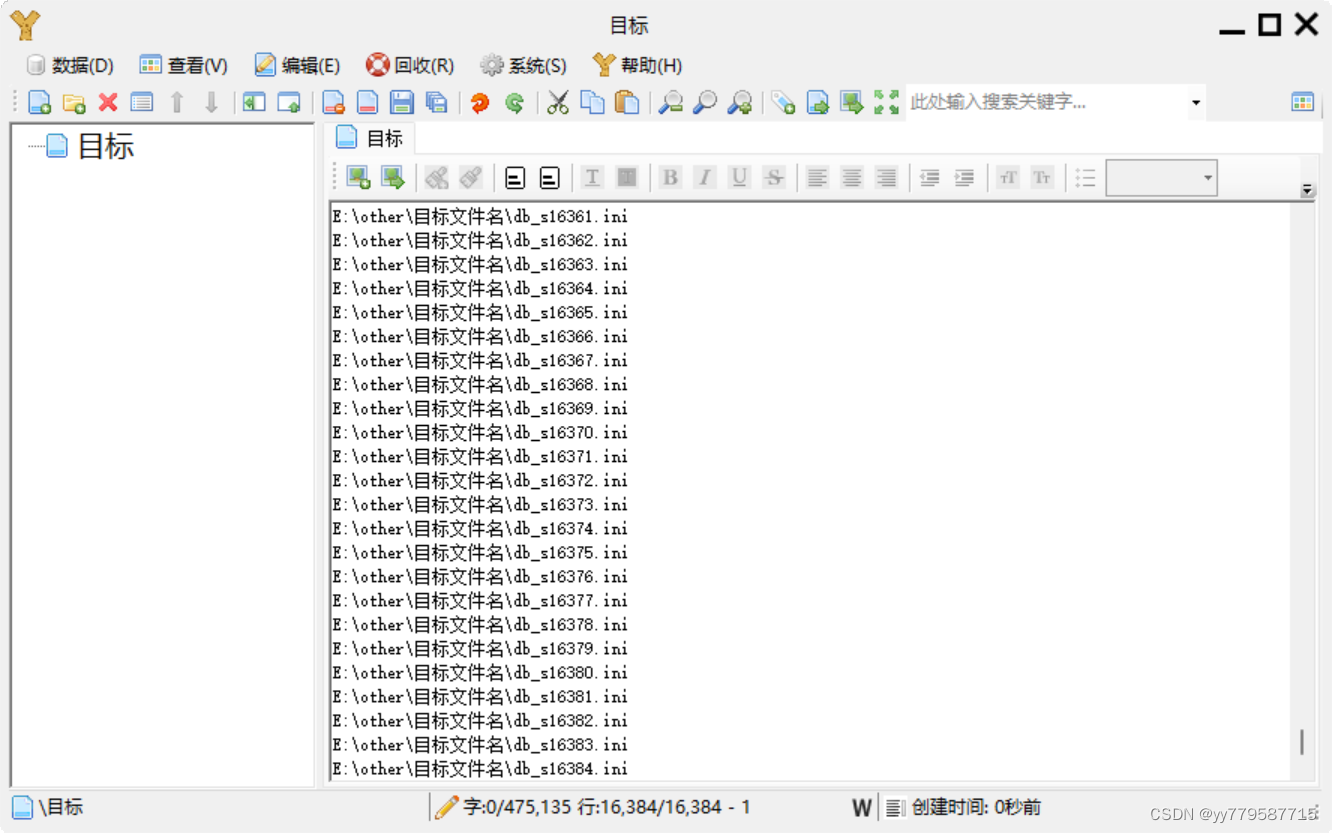
Task: Click editor's picture icon with green arrow
Action: point(393,178)
